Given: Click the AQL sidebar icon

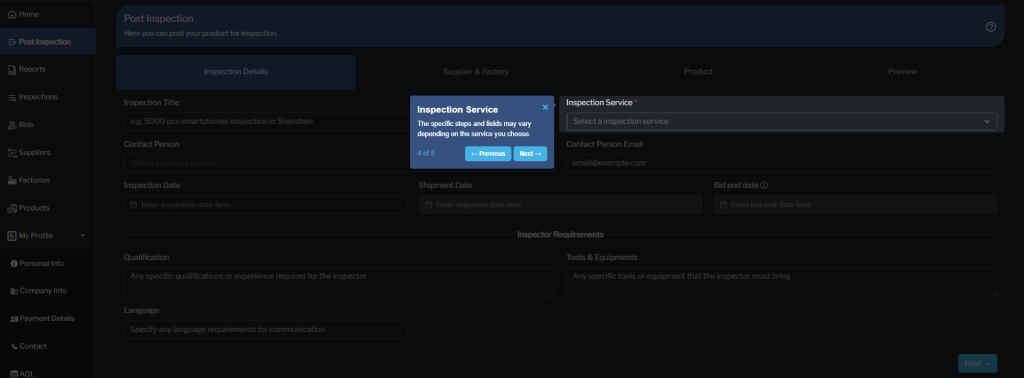Looking at the screenshot, I should pyautogui.click(x=14, y=374).
